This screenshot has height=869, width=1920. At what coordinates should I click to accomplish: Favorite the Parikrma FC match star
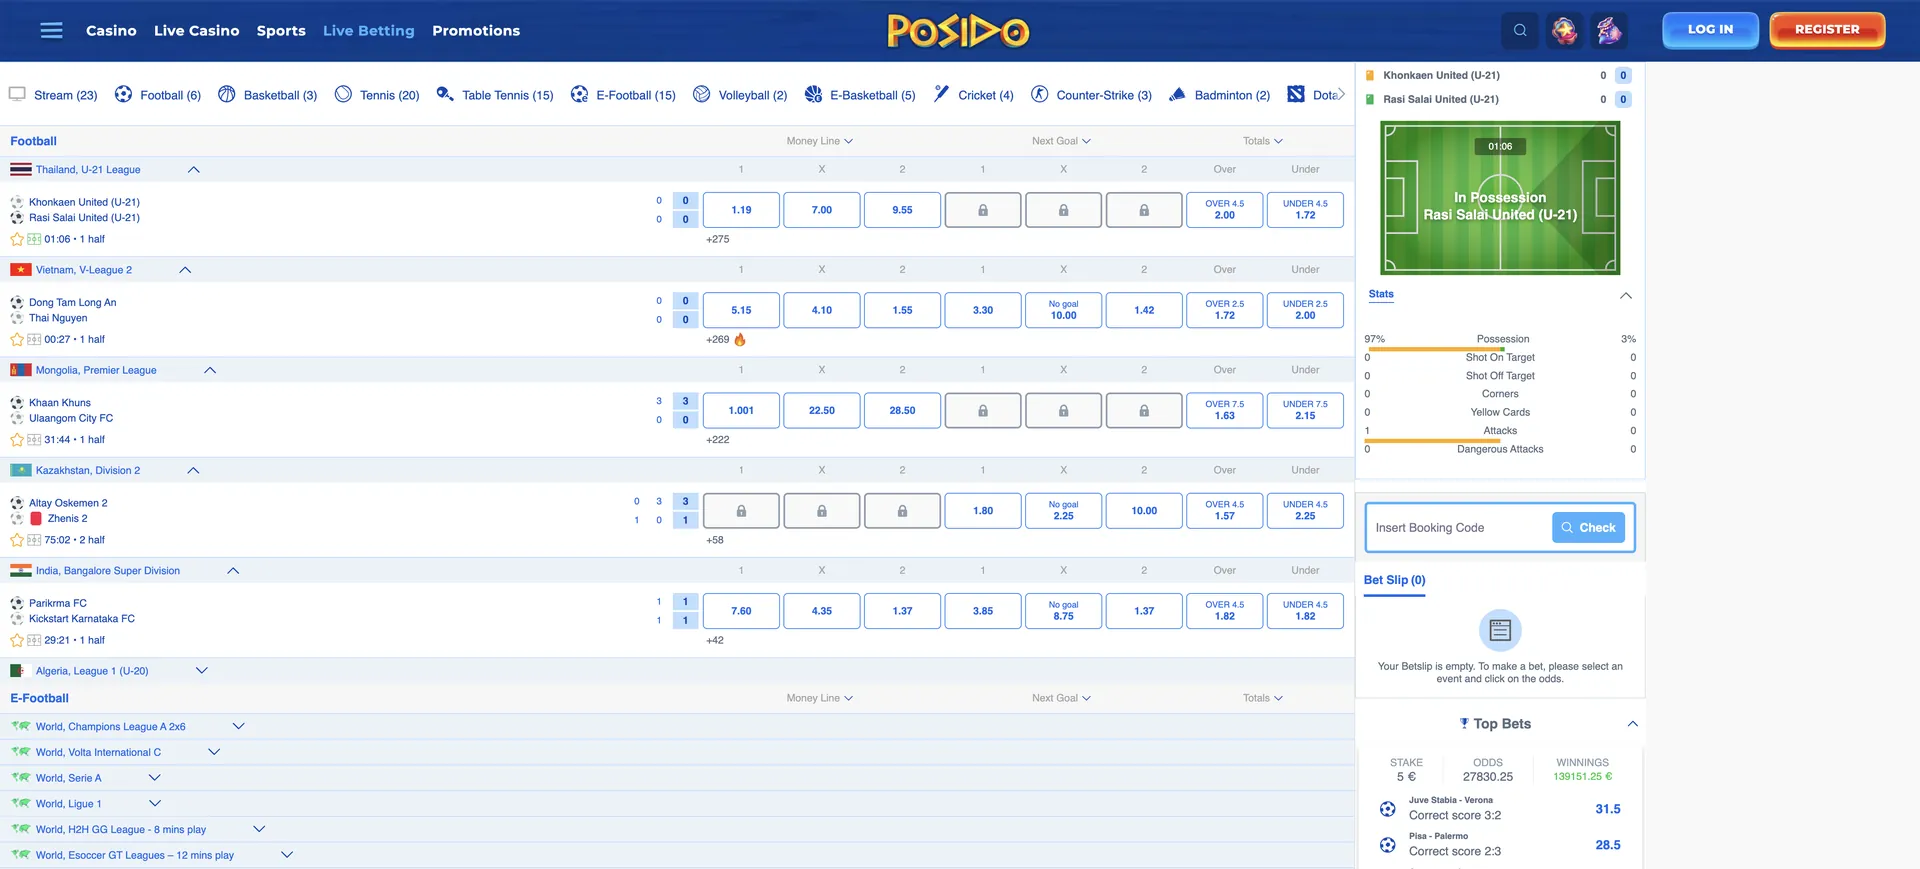point(17,640)
